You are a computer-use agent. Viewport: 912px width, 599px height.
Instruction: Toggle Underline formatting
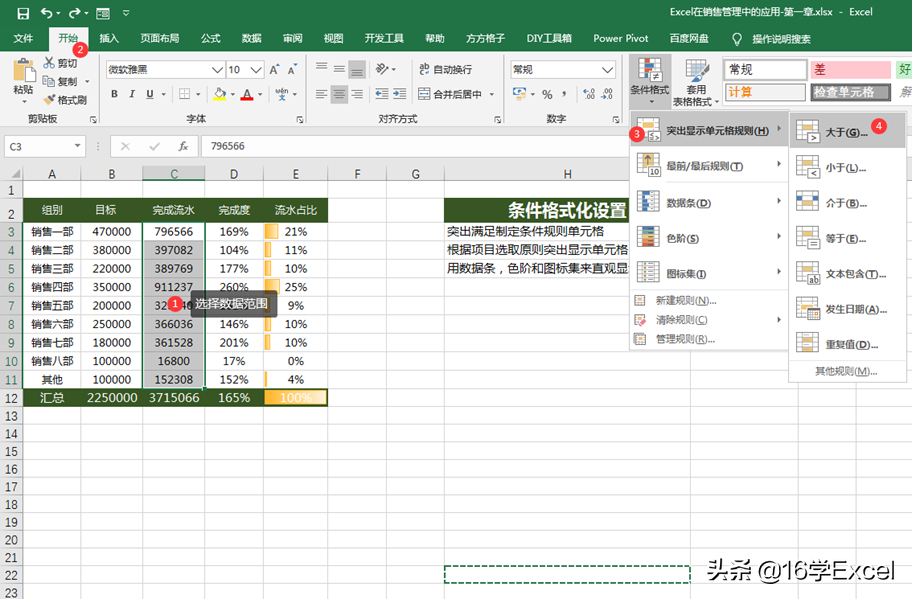click(150, 94)
